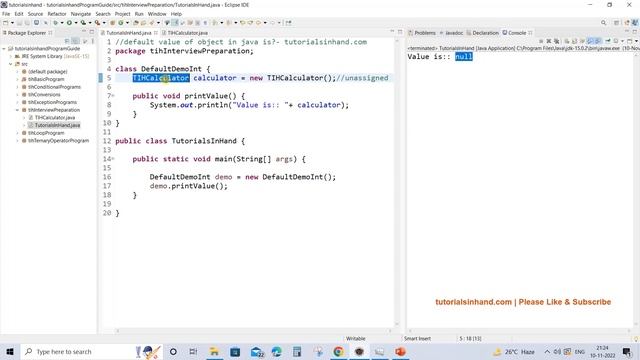Fold the main method at line 14
The height and width of the screenshot is (360, 640).
(x=113, y=159)
